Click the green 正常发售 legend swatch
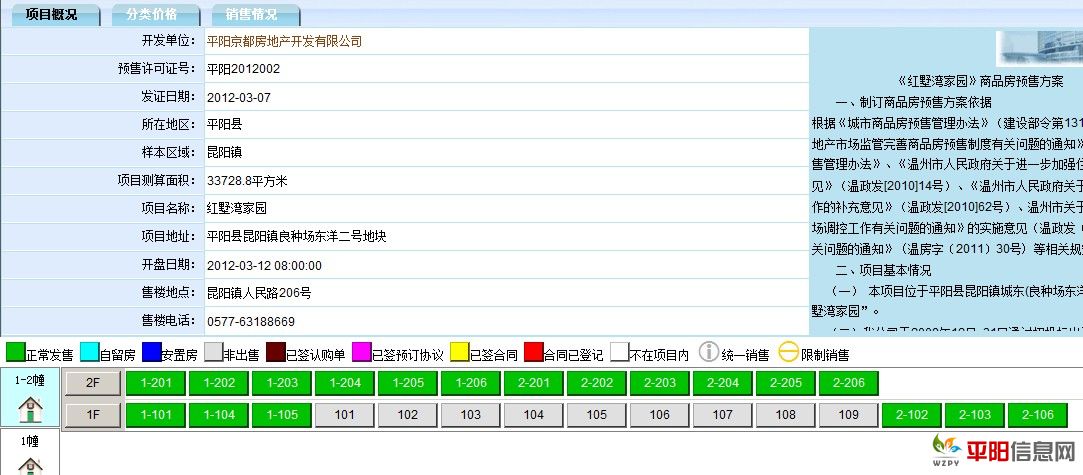Screen dimensions: 1083x475 [x=15, y=352]
